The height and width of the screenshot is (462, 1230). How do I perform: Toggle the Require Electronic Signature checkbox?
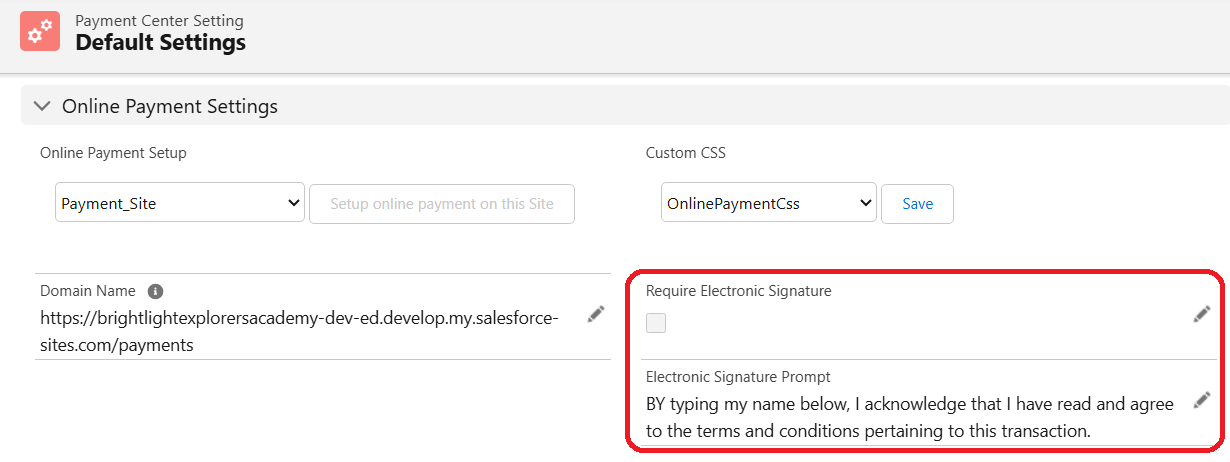coord(656,323)
